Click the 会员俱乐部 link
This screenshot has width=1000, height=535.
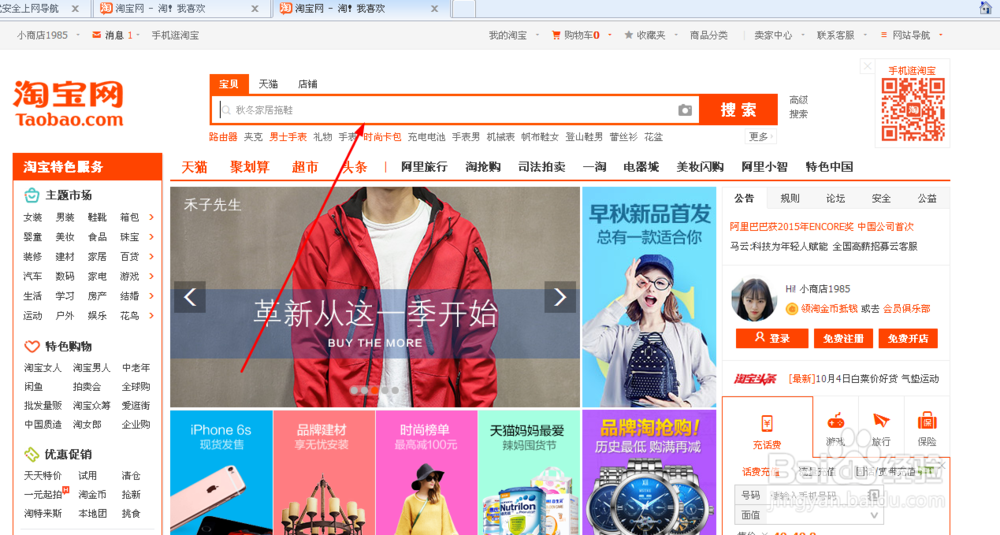[907, 309]
